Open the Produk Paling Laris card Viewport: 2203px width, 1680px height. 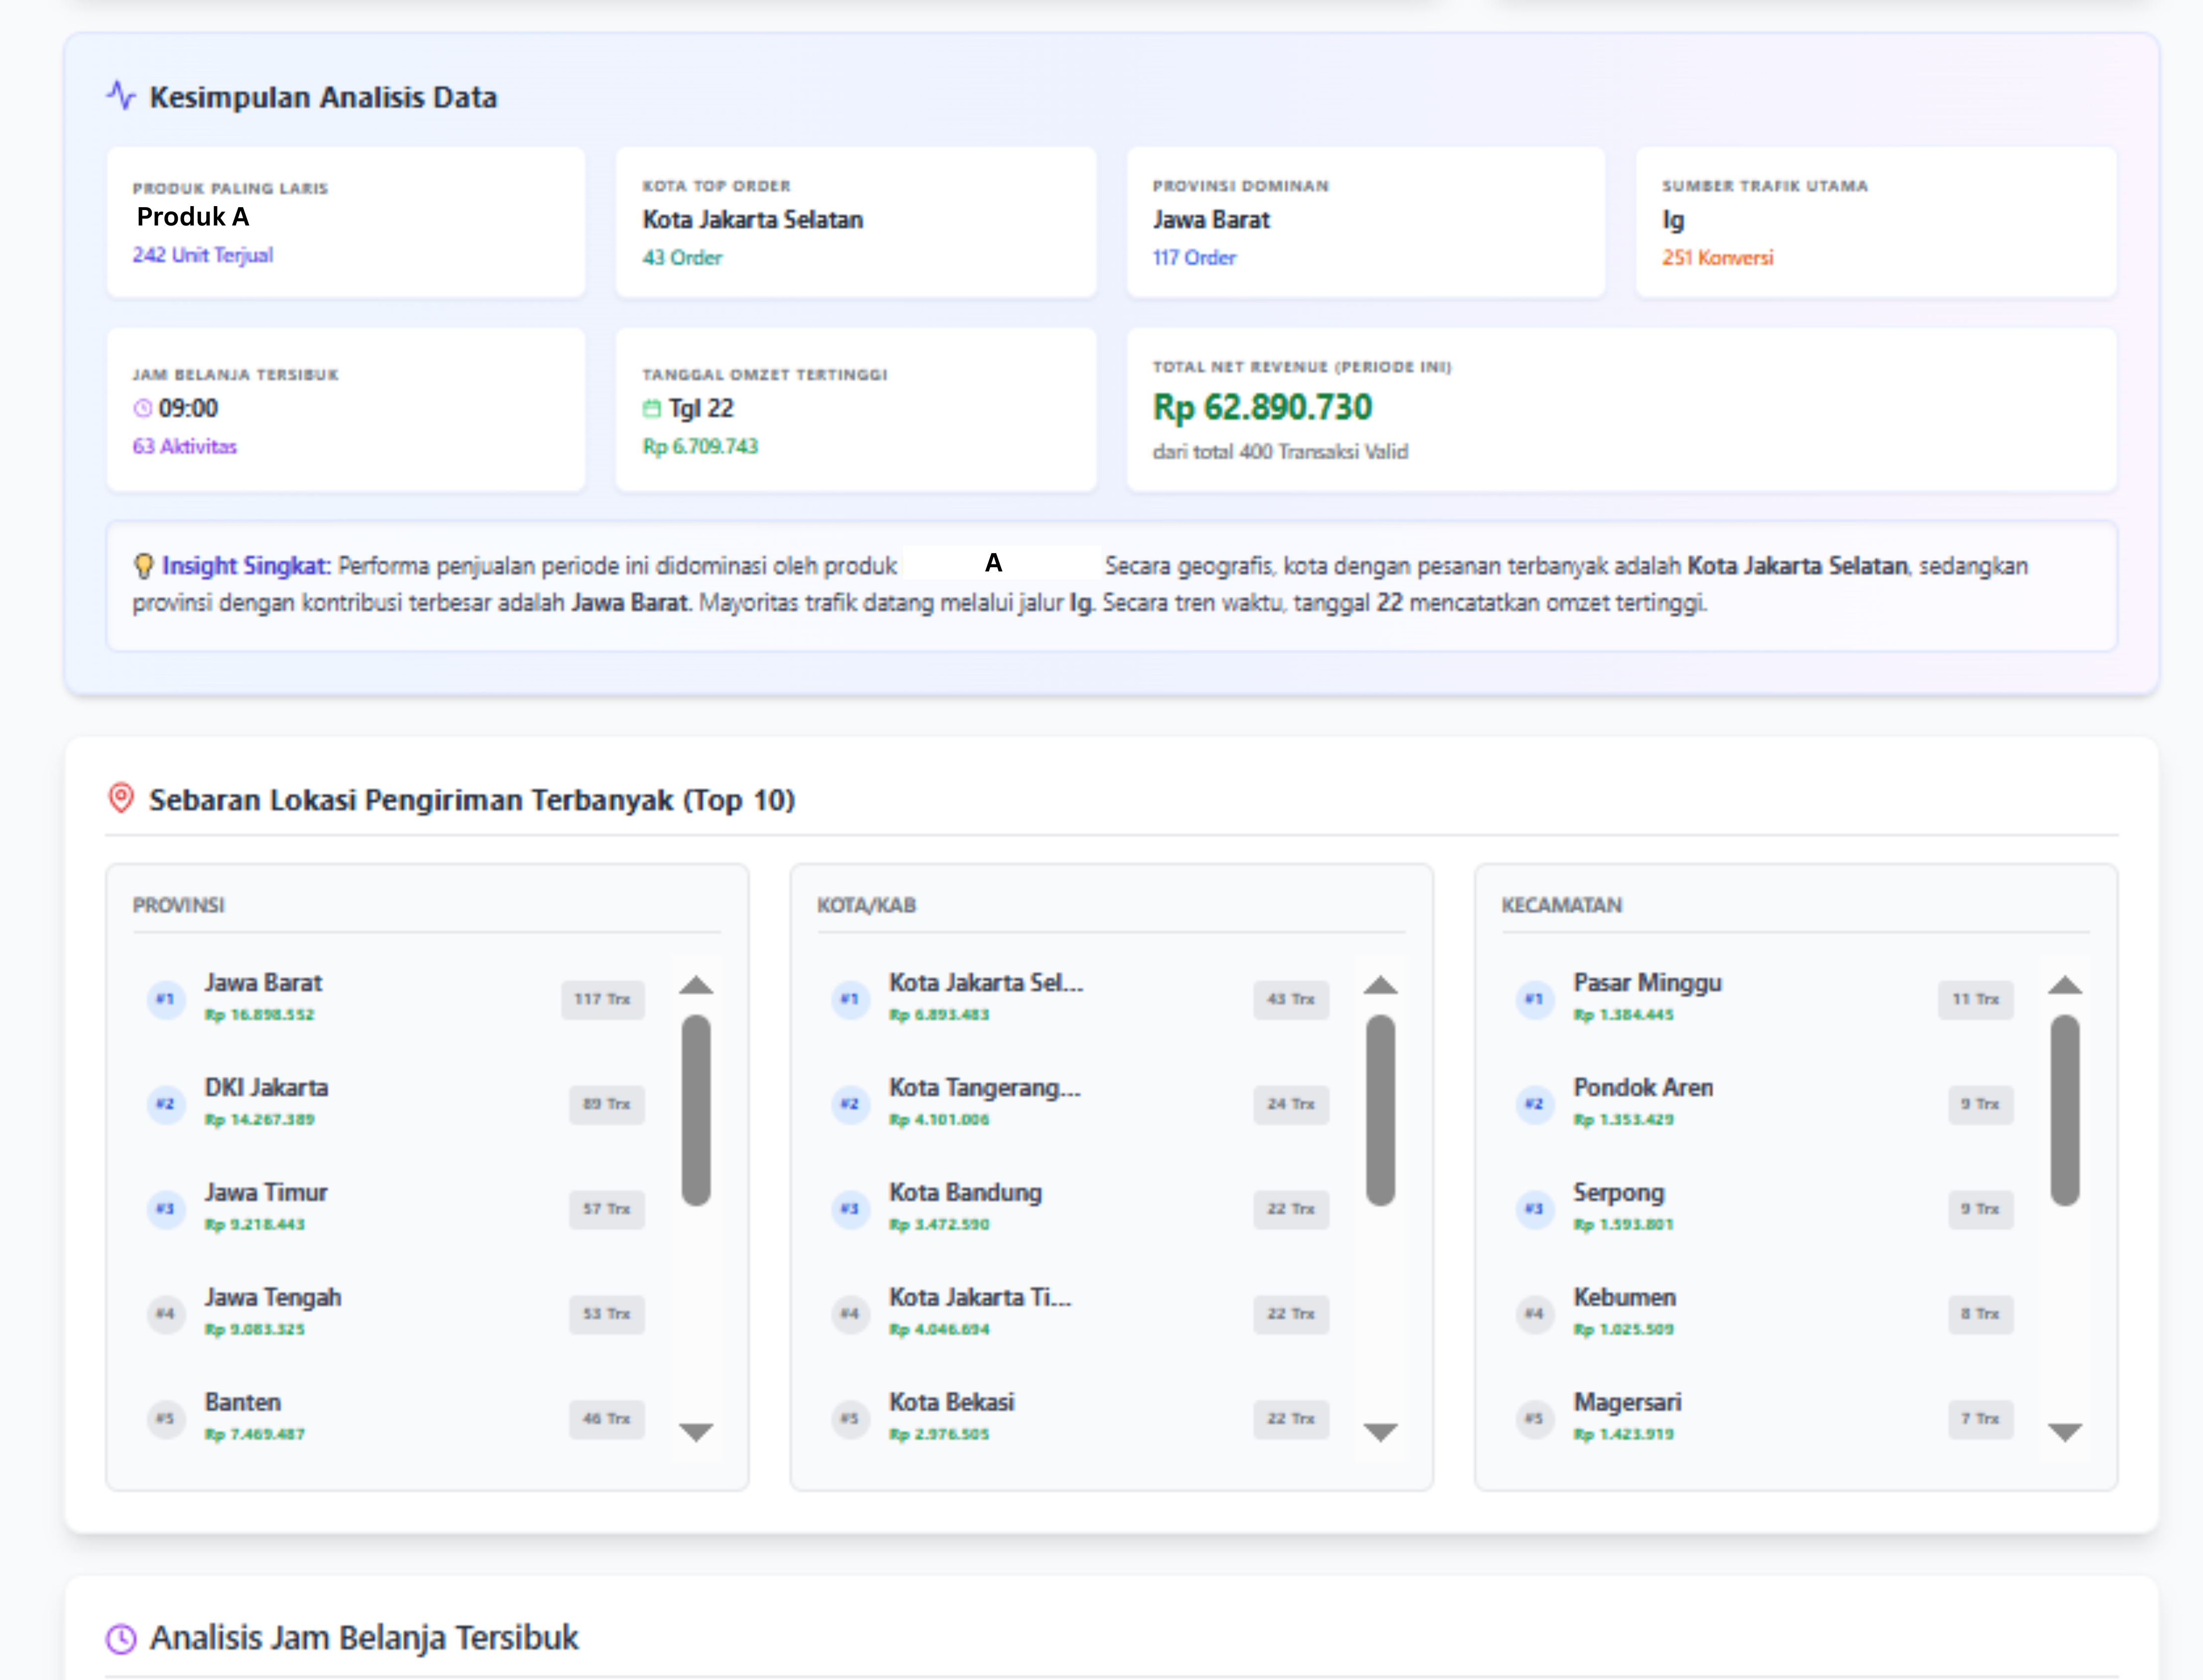345,222
